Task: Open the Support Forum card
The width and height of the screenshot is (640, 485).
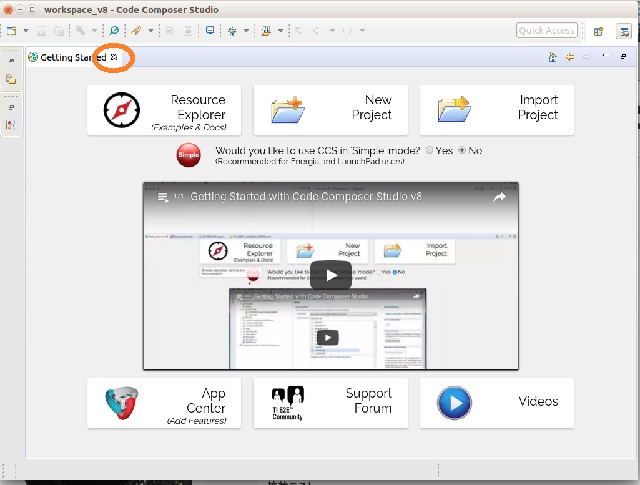Action: point(331,403)
